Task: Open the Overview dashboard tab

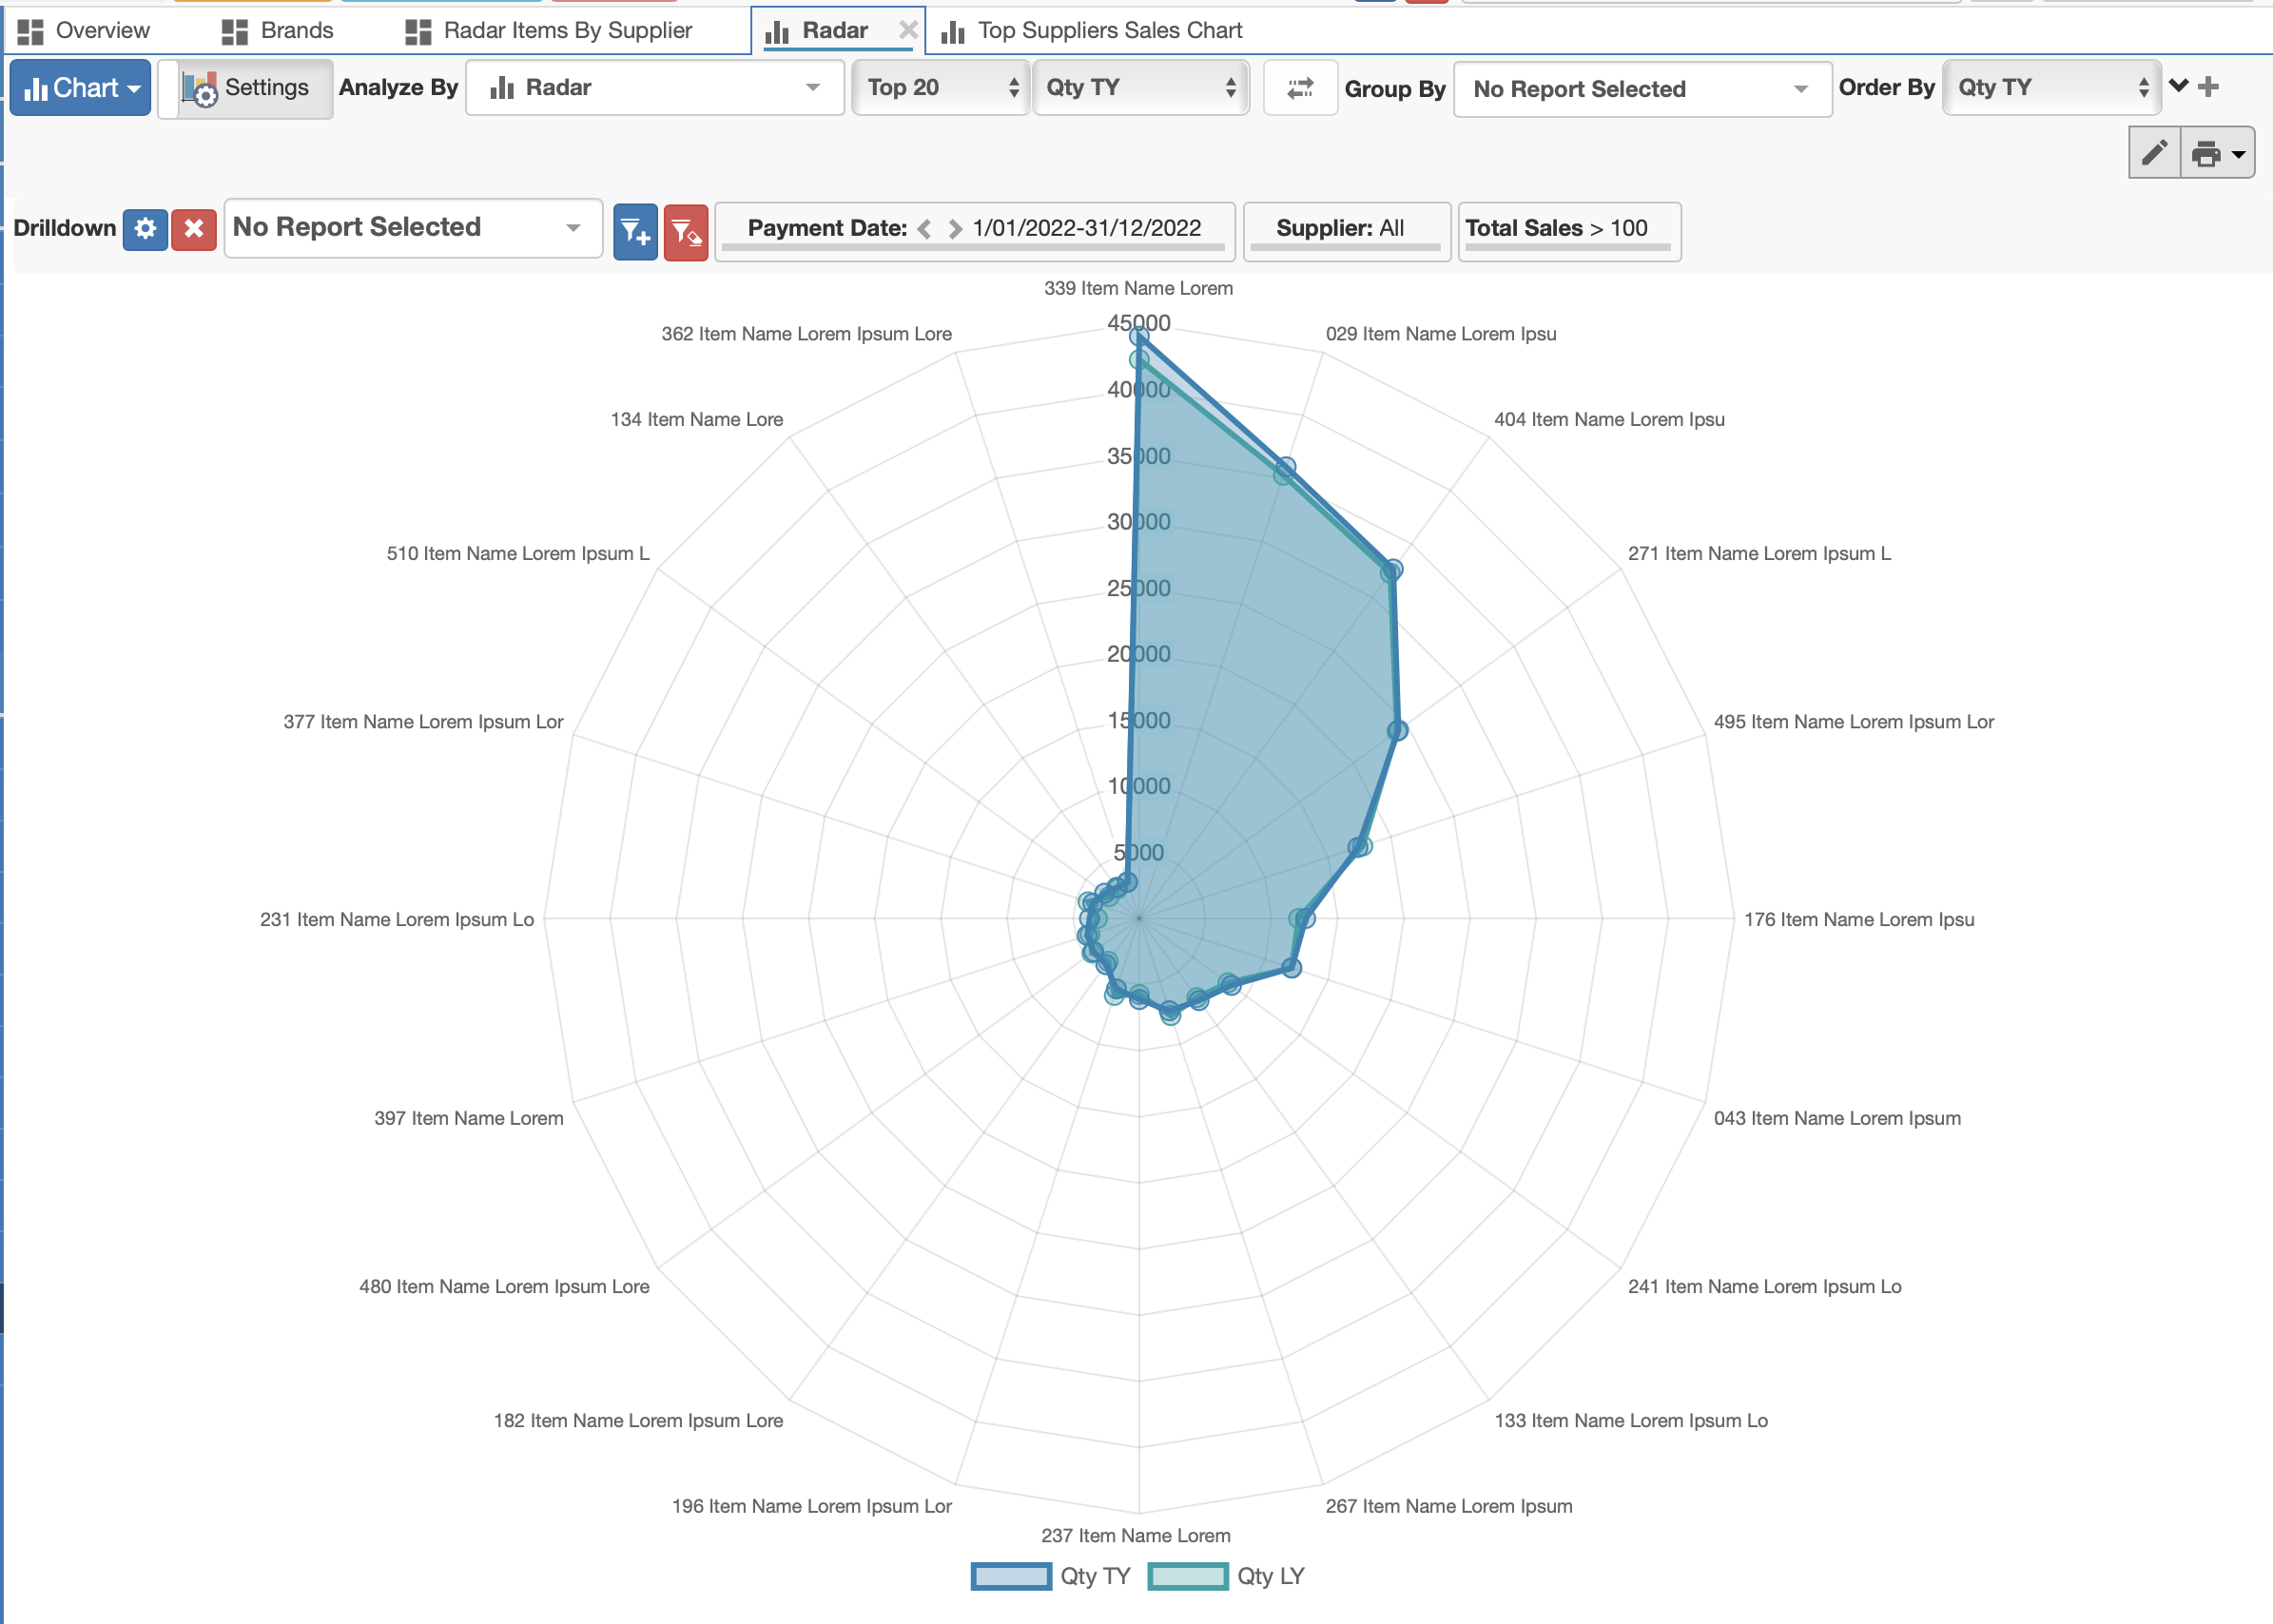Action: (x=85, y=31)
